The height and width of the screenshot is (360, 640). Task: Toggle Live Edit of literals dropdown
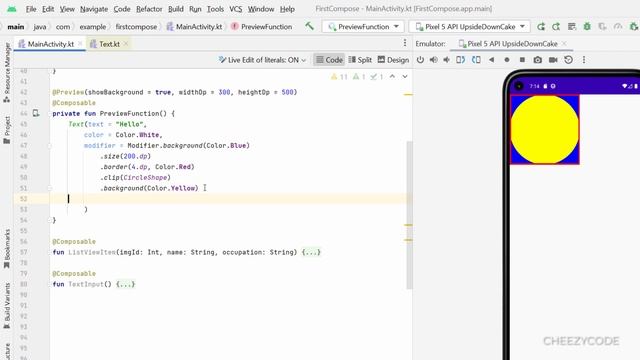click(x=262, y=60)
